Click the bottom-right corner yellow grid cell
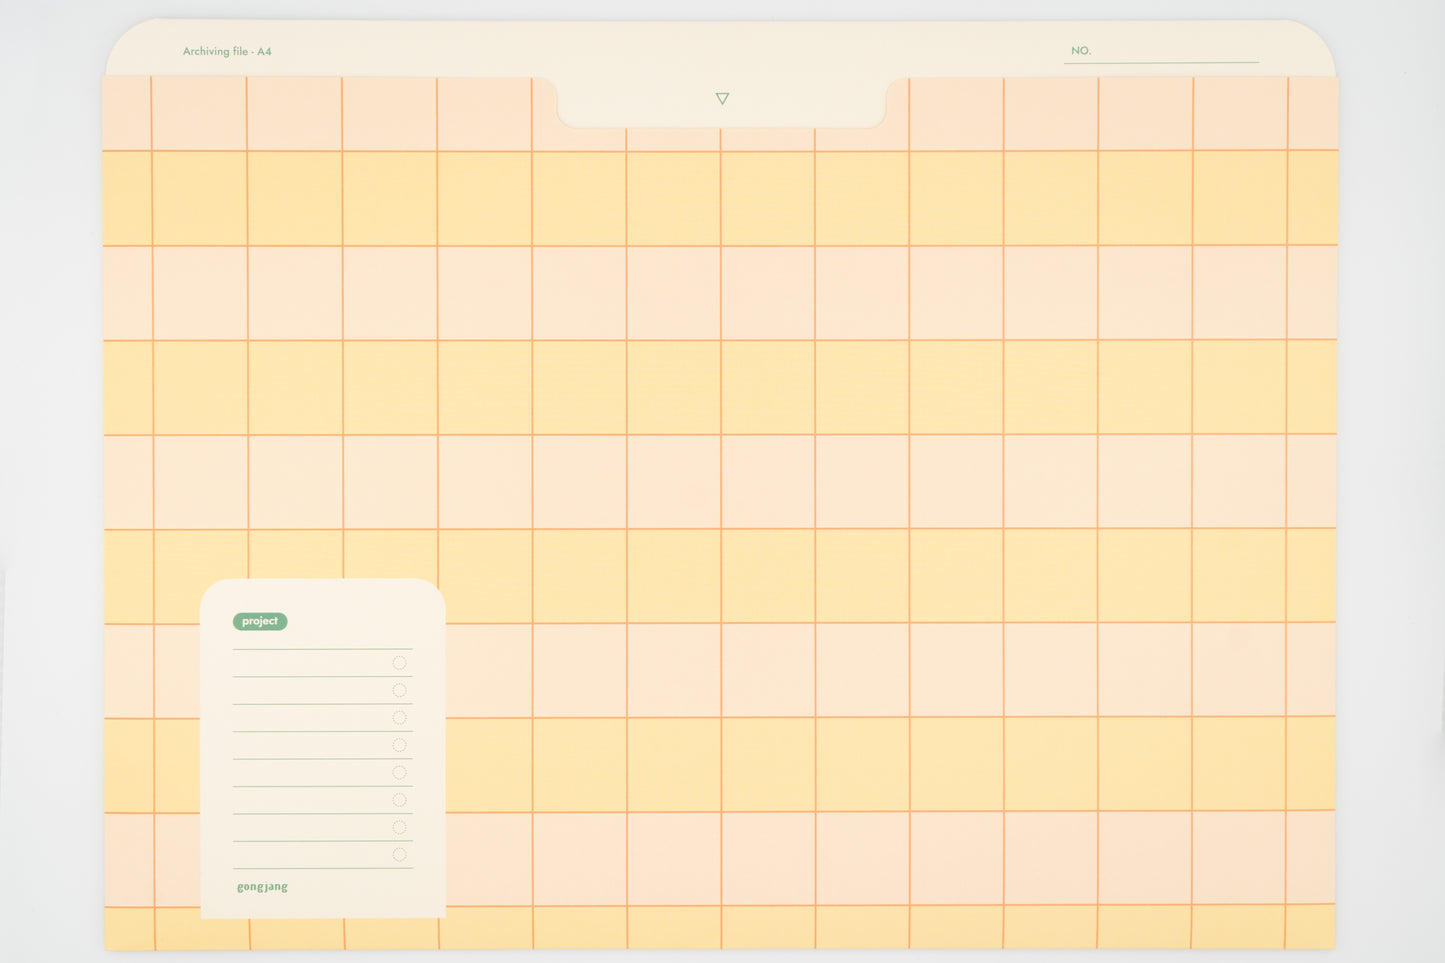The image size is (1445, 963). coord(1311,926)
